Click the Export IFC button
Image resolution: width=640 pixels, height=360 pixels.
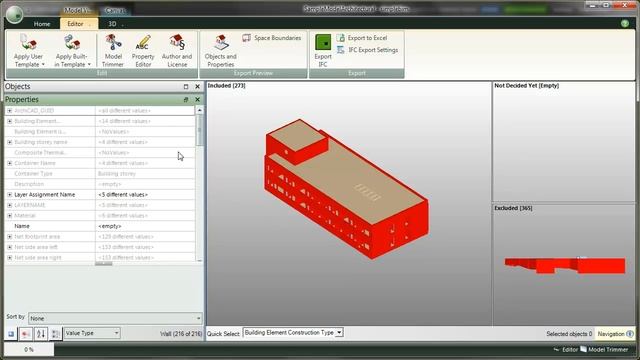(323, 51)
